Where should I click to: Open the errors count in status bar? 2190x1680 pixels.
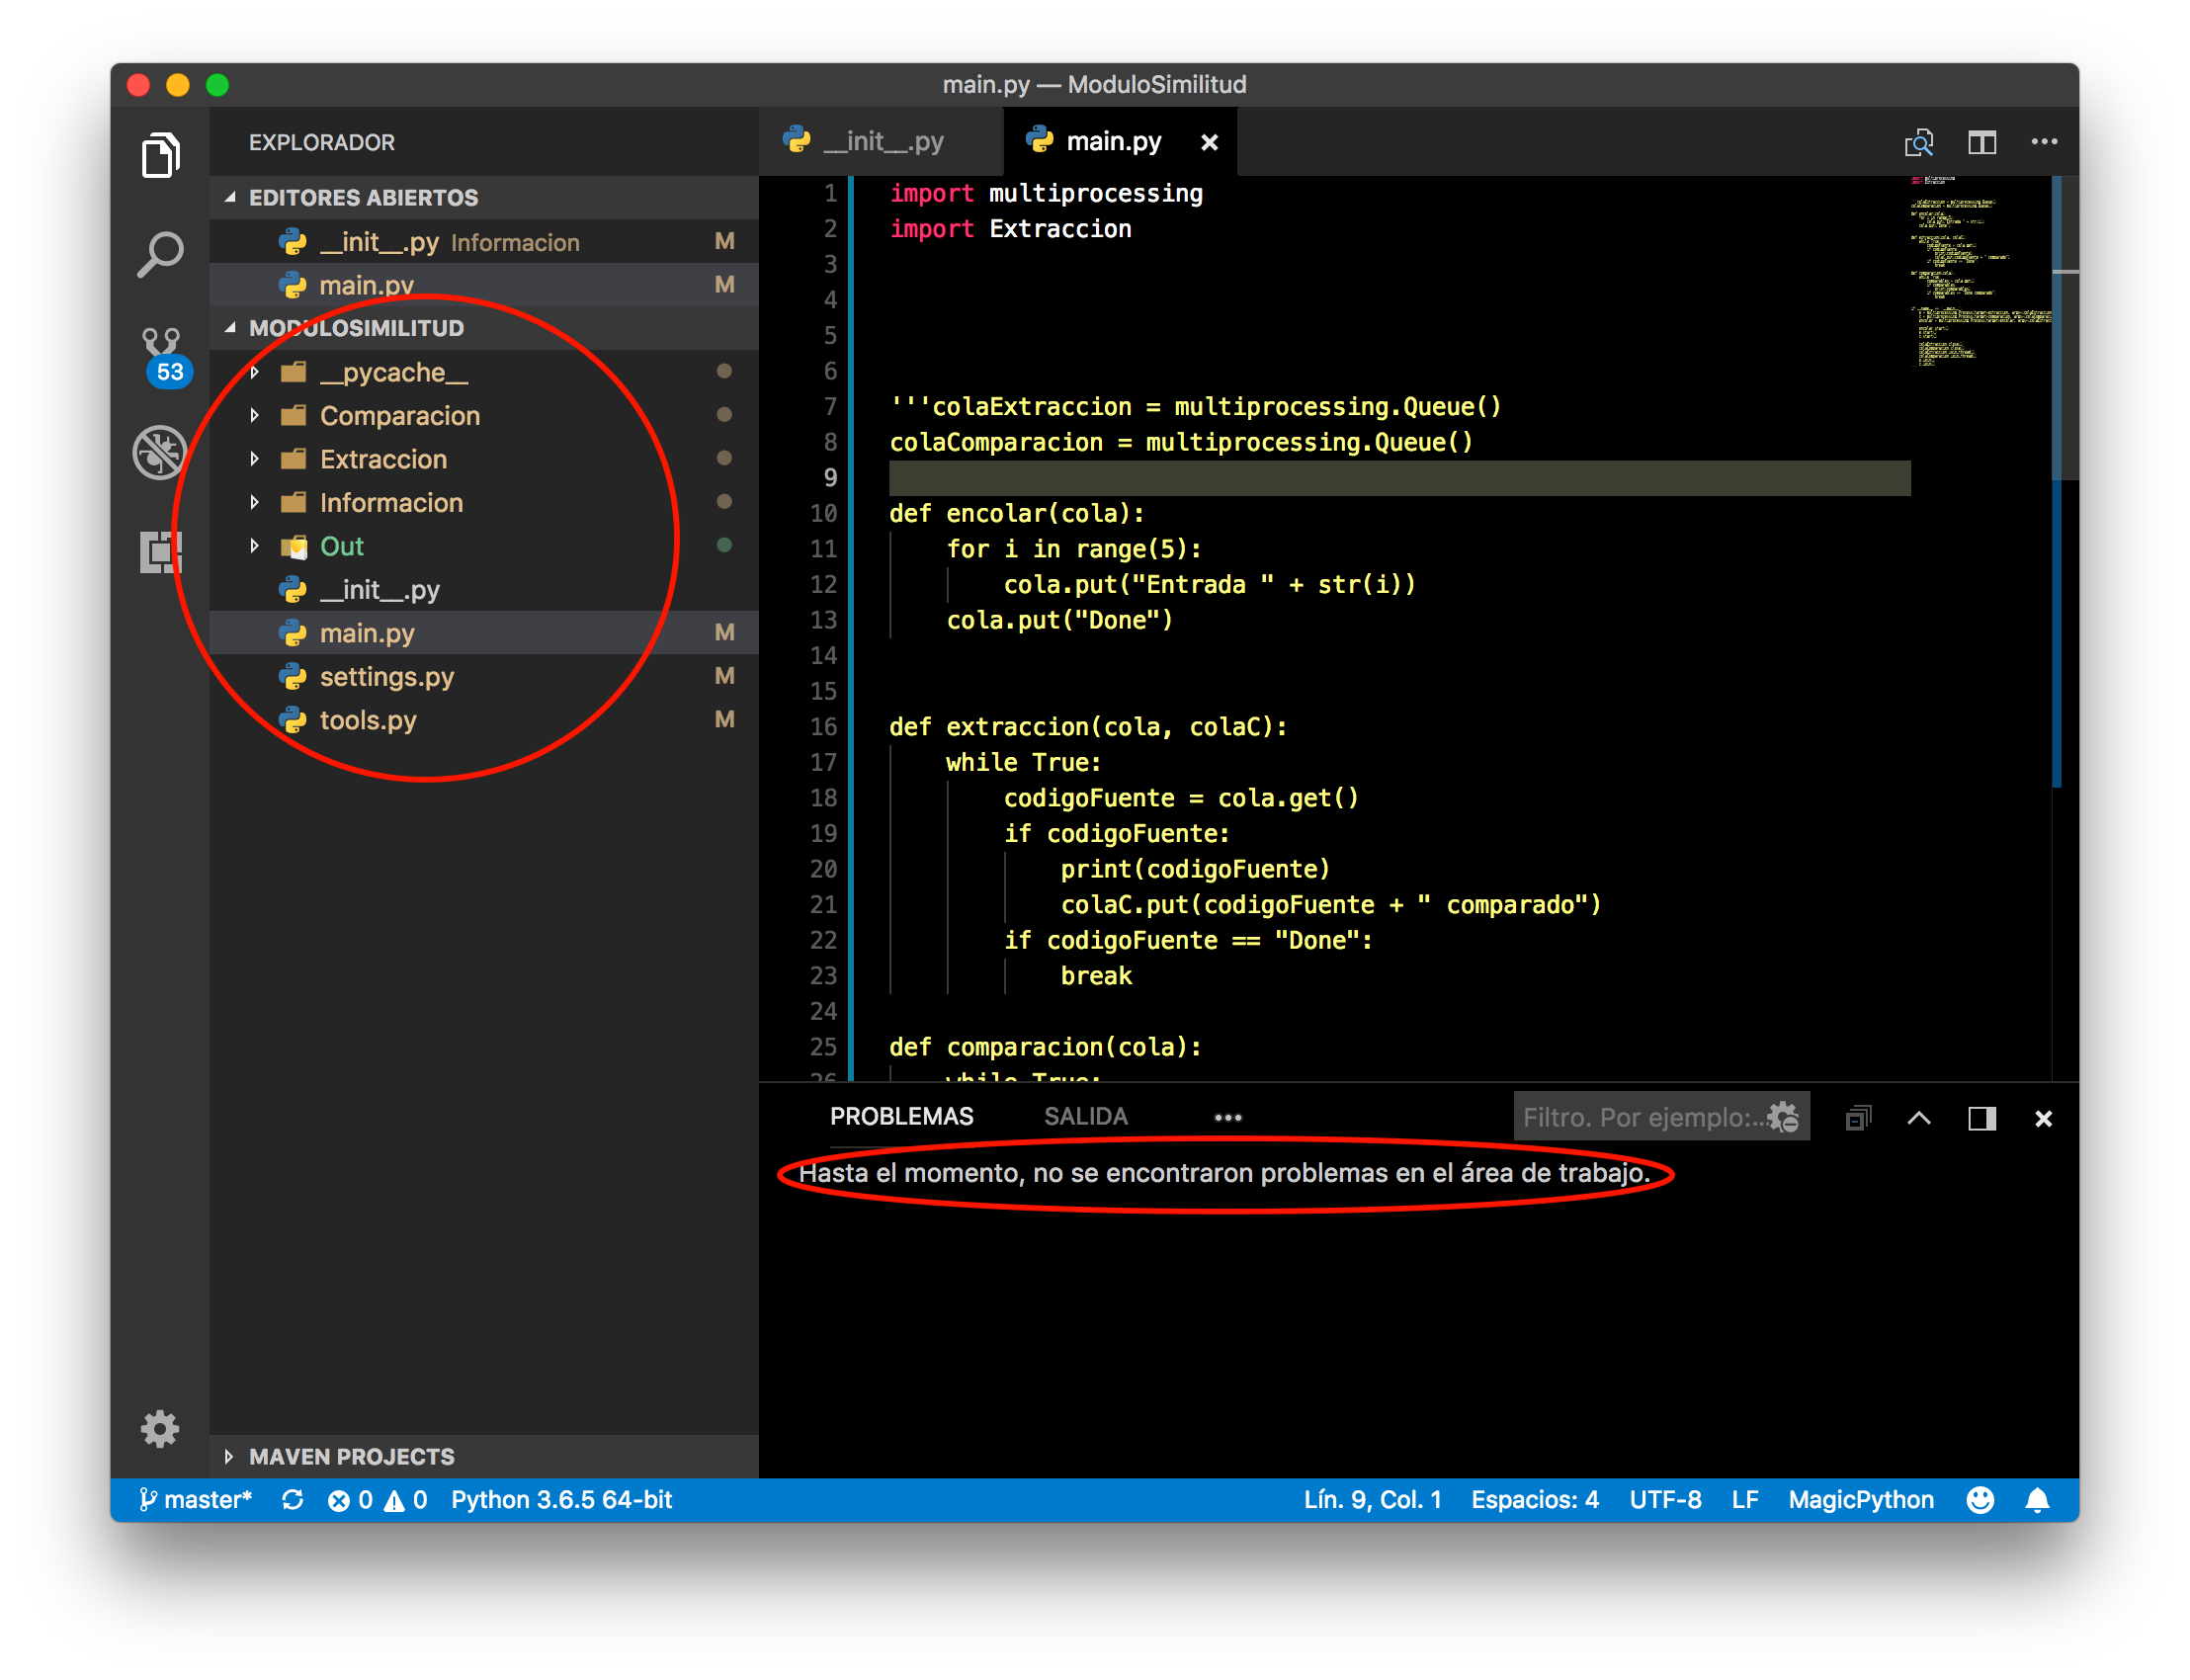350,1499
